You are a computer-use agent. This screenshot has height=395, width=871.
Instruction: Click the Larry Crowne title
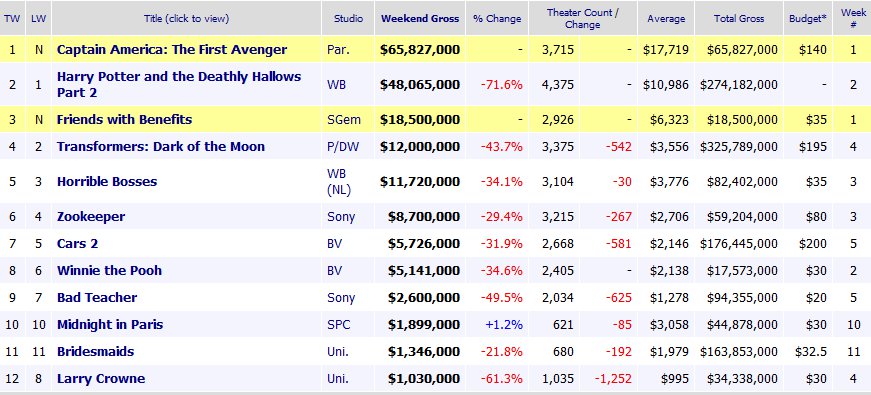tap(101, 379)
